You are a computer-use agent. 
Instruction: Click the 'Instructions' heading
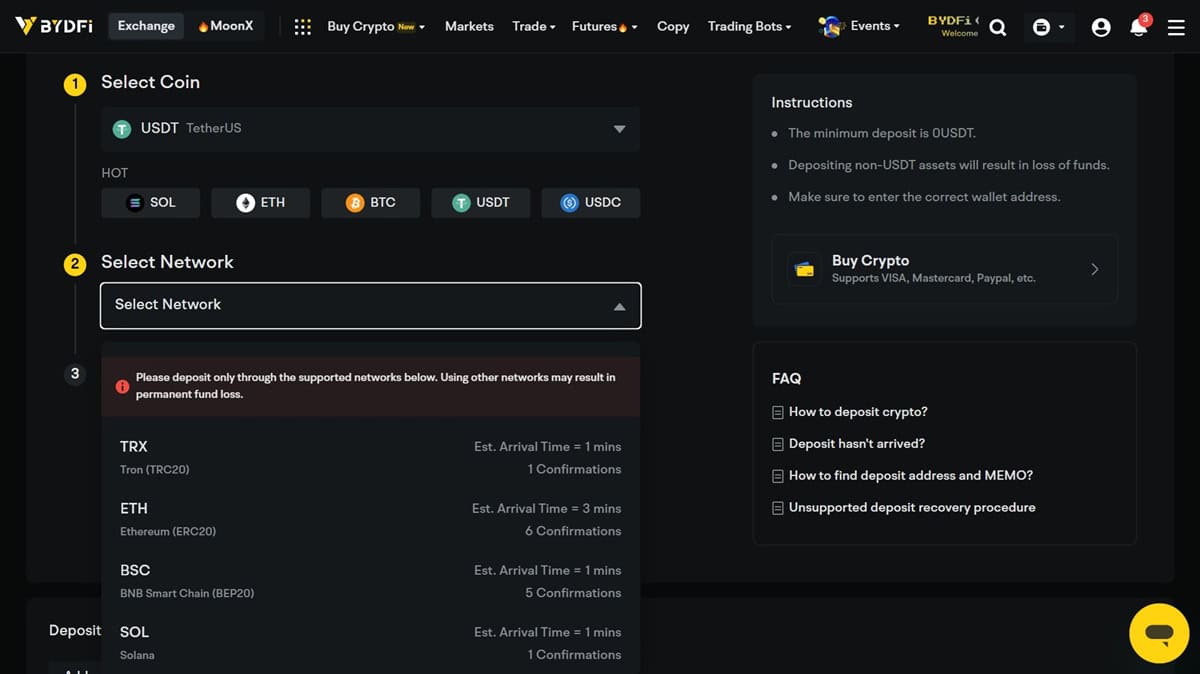pyautogui.click(x=812, y=102)
